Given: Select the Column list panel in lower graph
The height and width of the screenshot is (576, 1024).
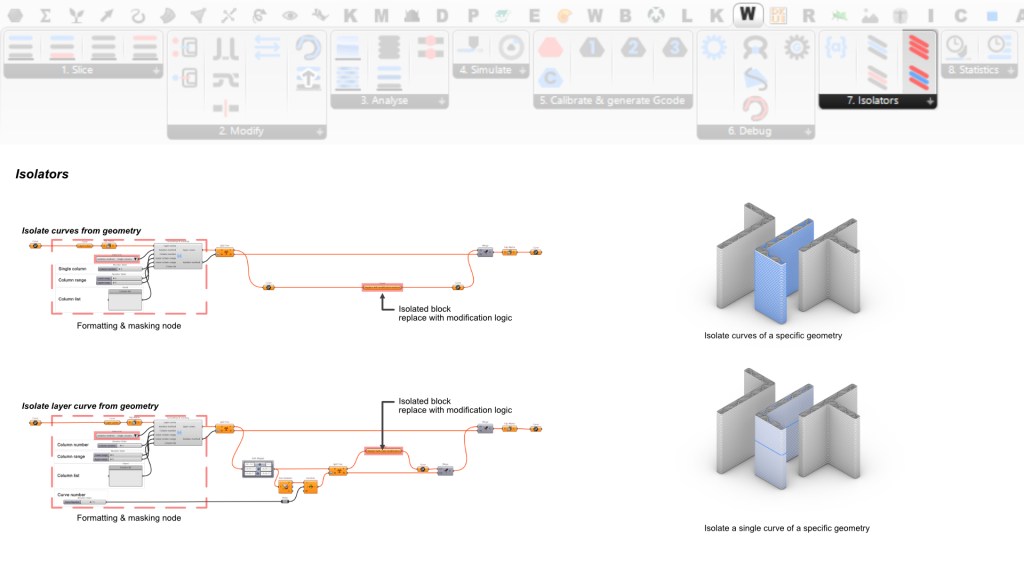Looking at the screenshot, I should coord(125,476).
